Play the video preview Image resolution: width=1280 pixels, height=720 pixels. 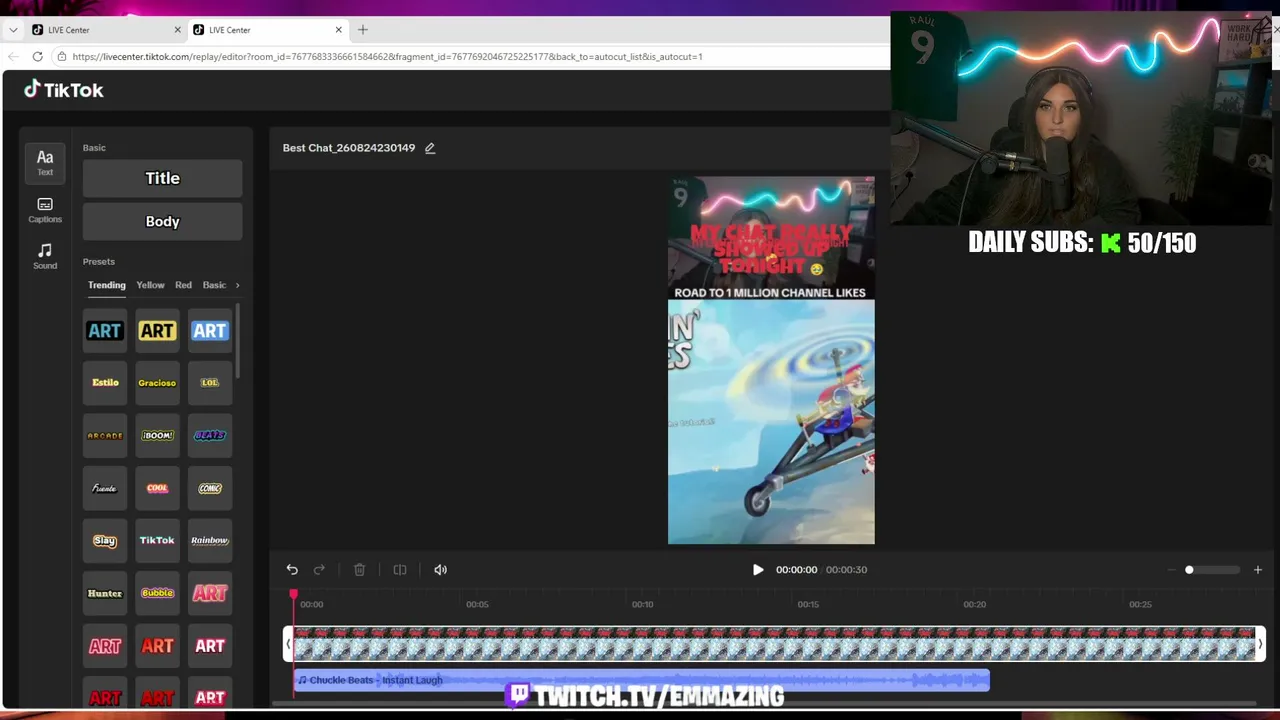click(x=758, y=570)
